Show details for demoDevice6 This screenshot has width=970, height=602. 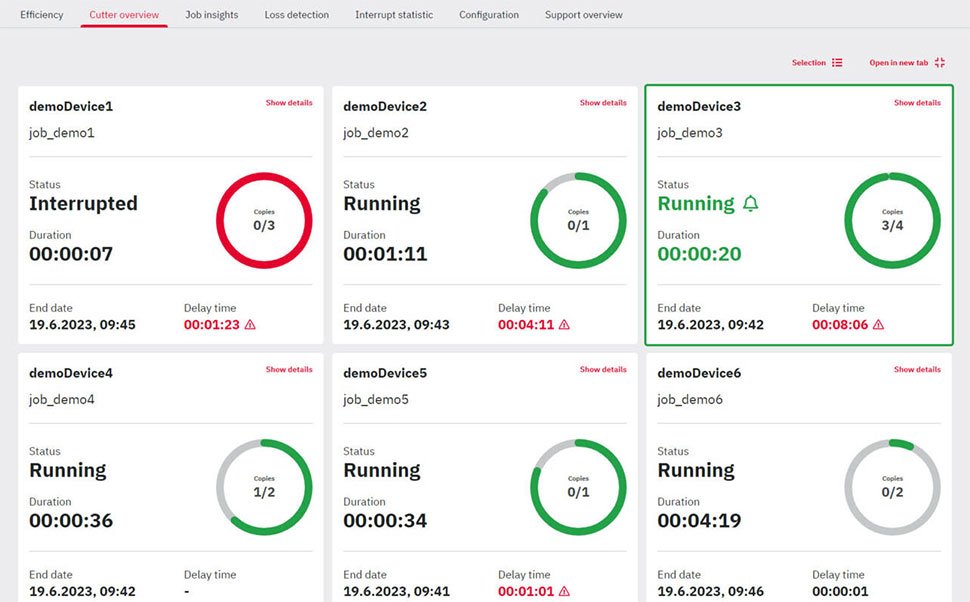(x=917, y=369)
